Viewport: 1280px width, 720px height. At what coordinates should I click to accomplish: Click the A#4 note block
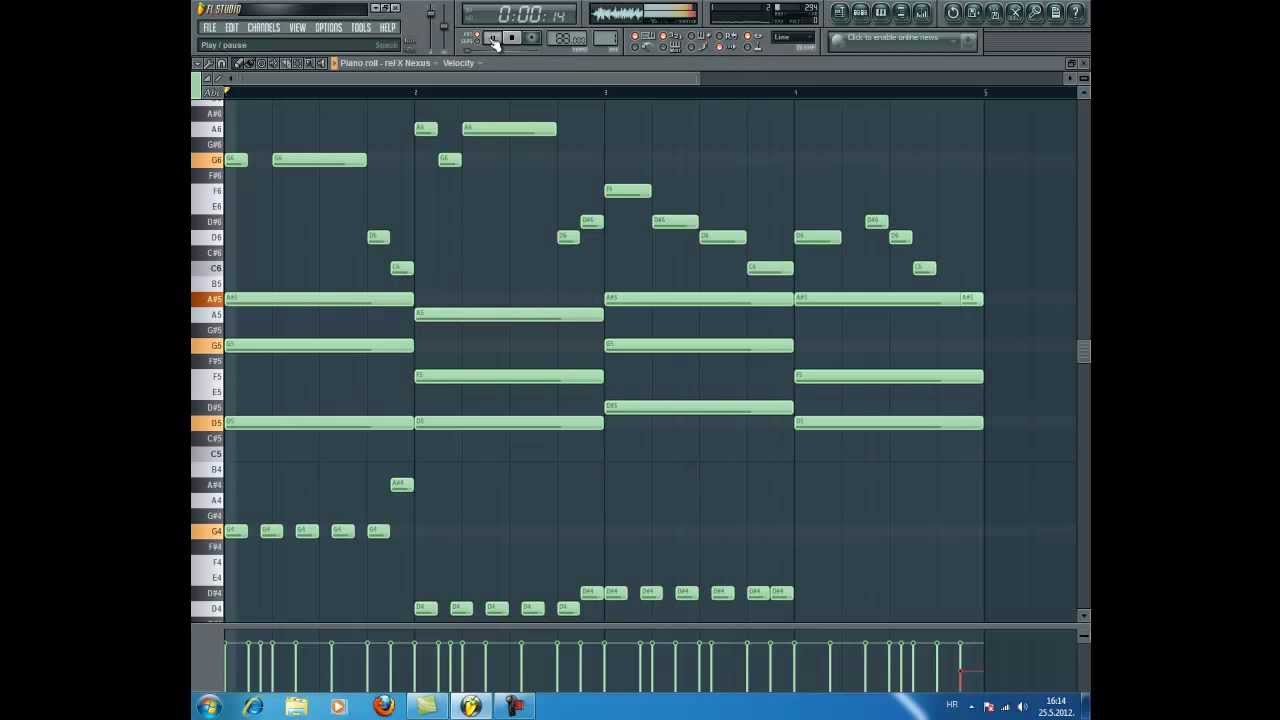402,485
